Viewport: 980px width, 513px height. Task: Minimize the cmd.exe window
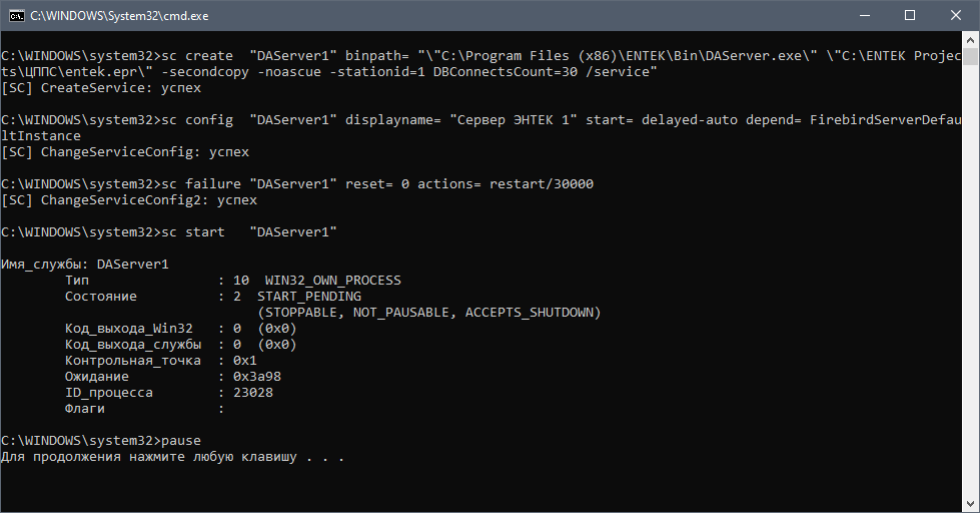click(864, 15)
